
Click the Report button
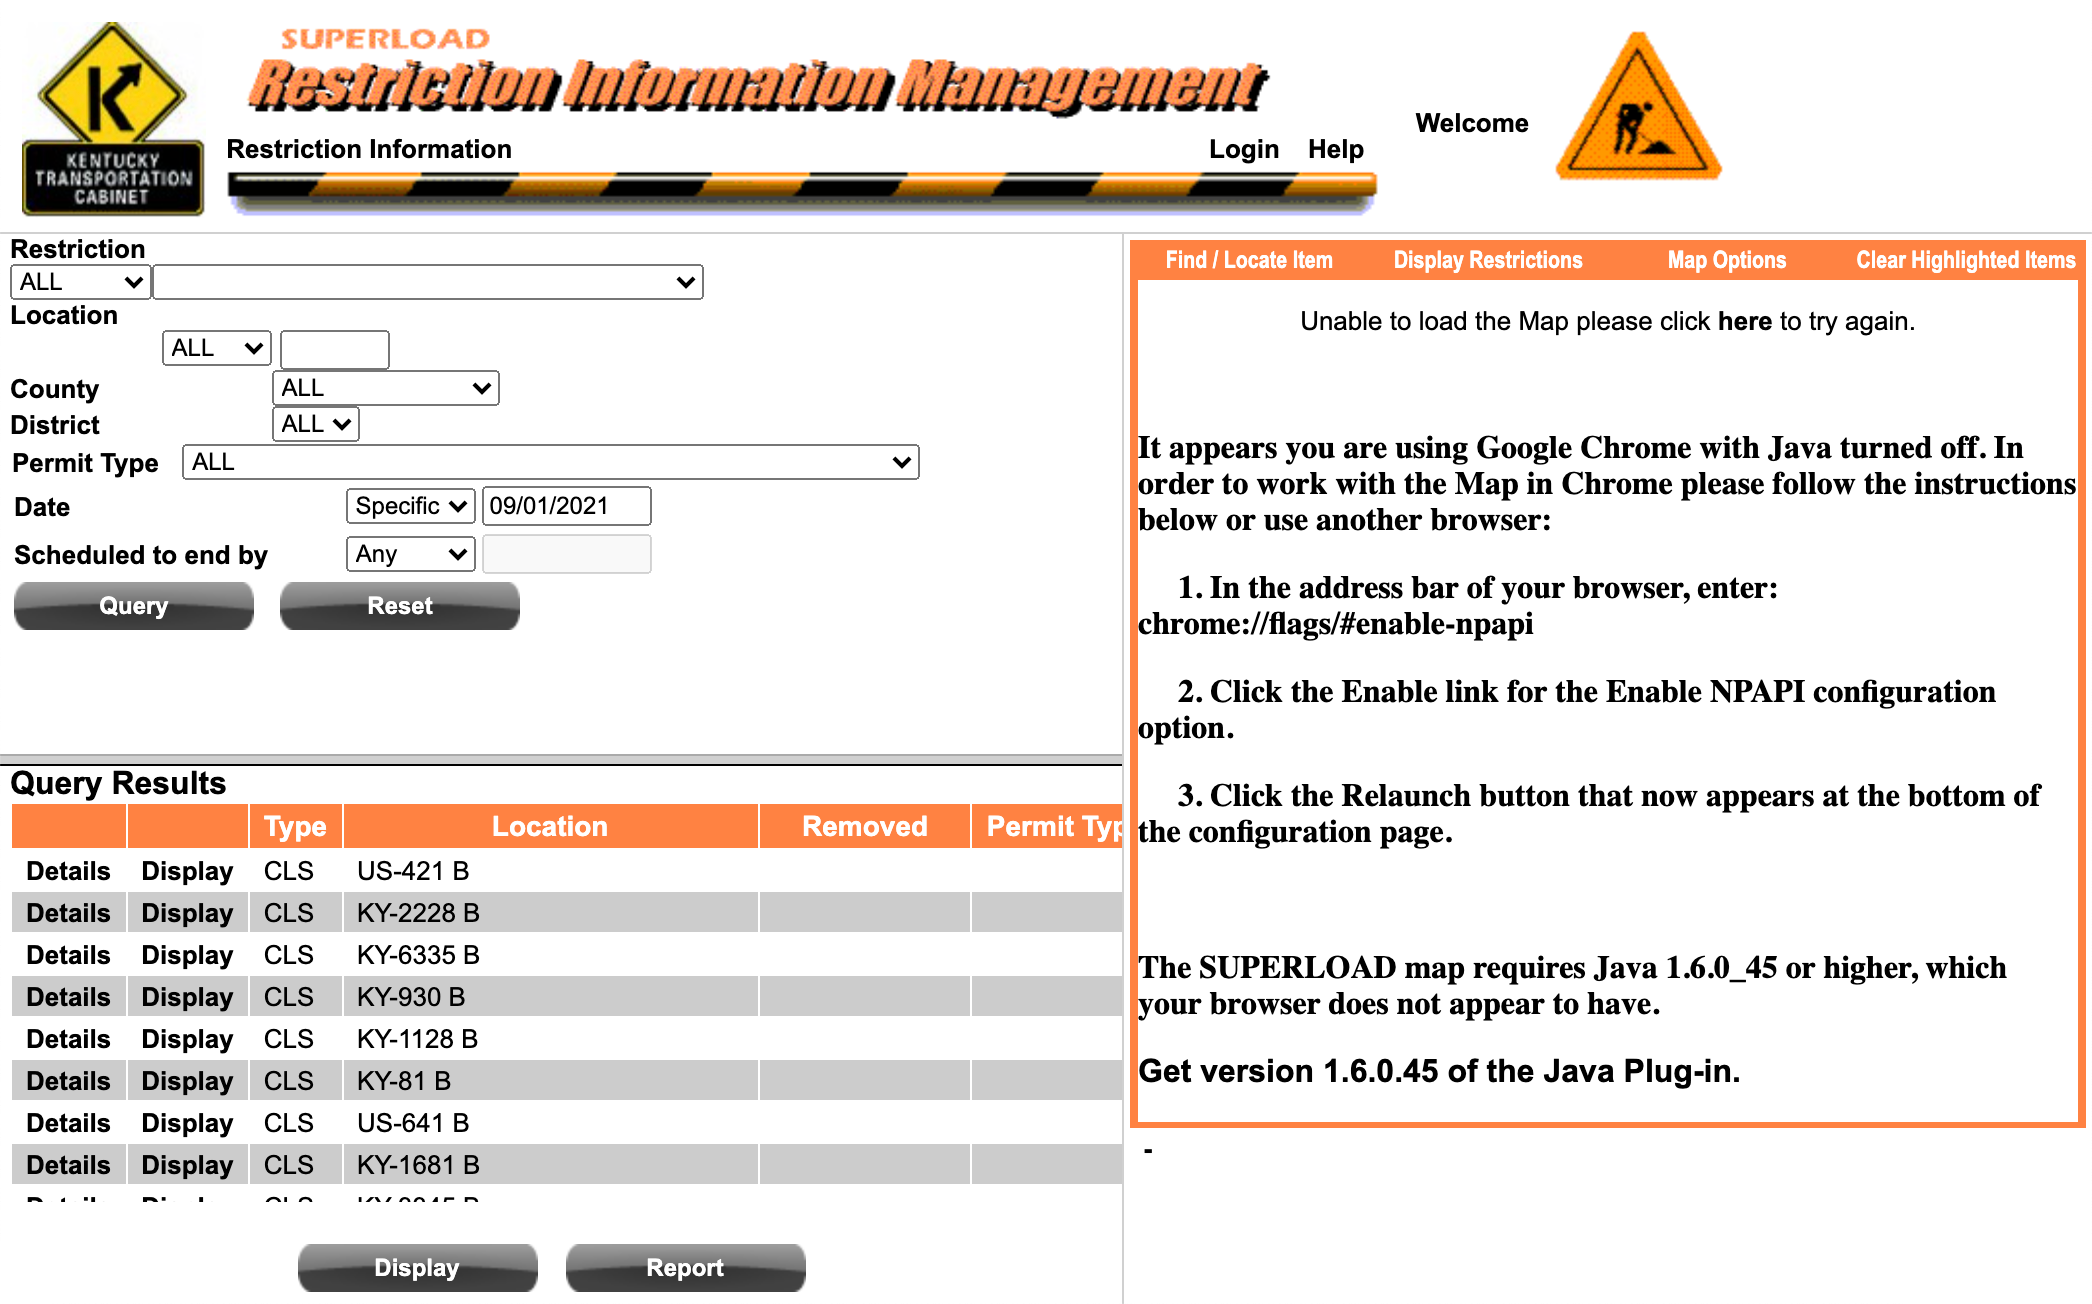coord(686,1268)
